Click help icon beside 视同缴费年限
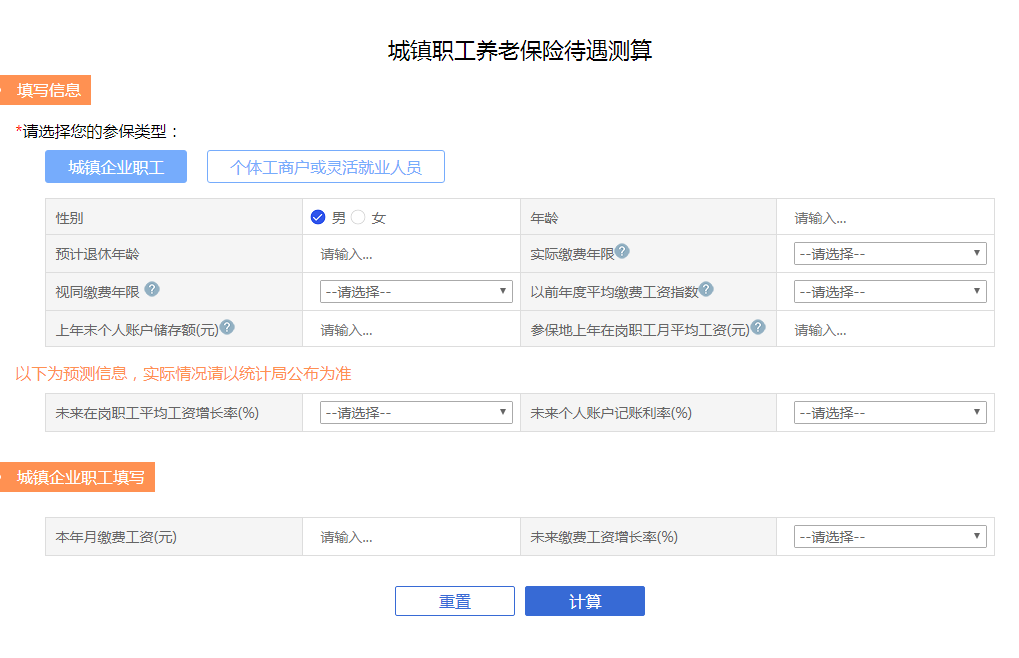The height and width of the screenshot is (658, 1019). (152, 289)
